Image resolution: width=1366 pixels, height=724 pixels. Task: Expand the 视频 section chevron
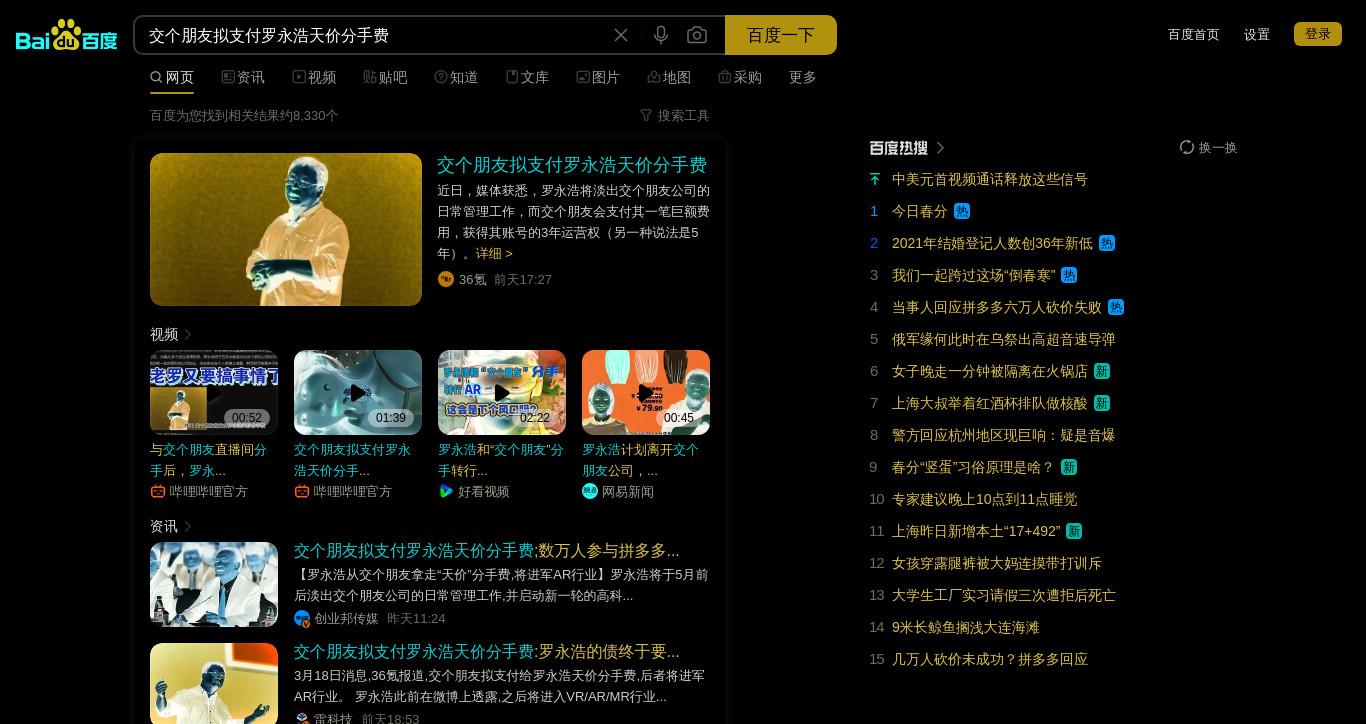(188, 334)
